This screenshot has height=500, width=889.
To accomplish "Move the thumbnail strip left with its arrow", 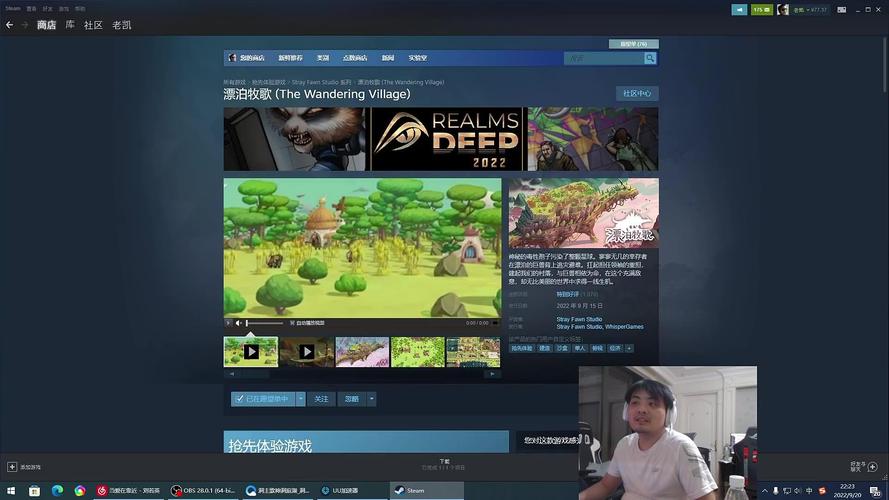I will click(232, 374).
